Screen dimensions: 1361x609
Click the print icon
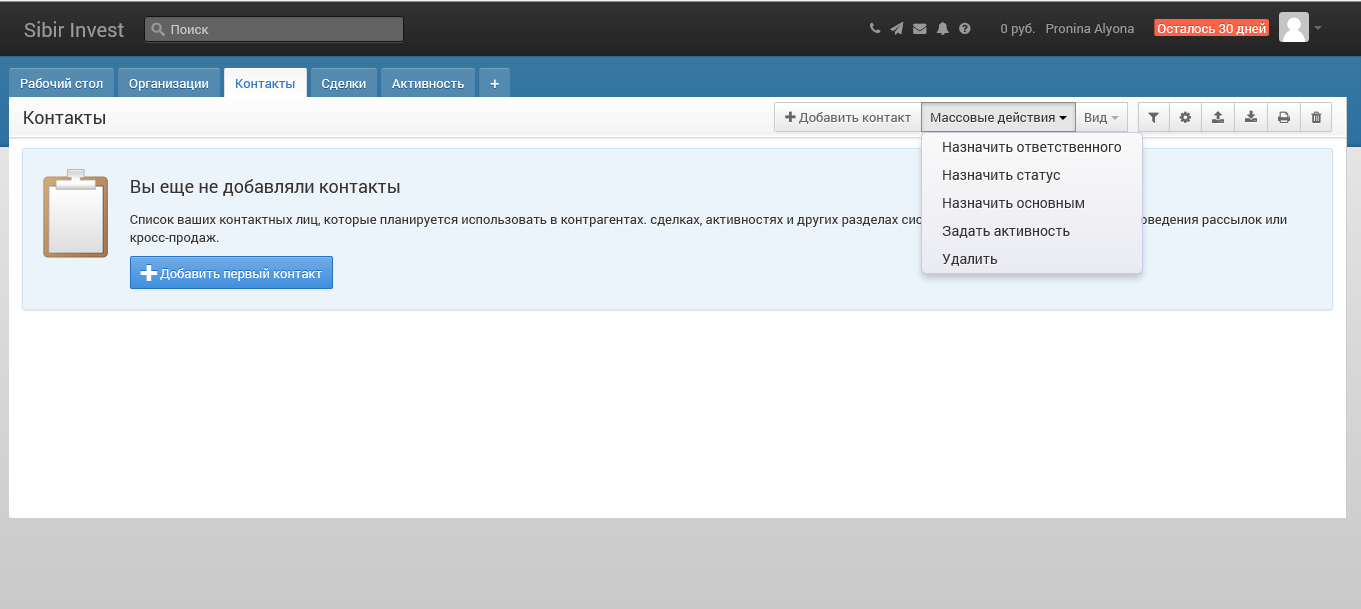[x=1283, y=117]
